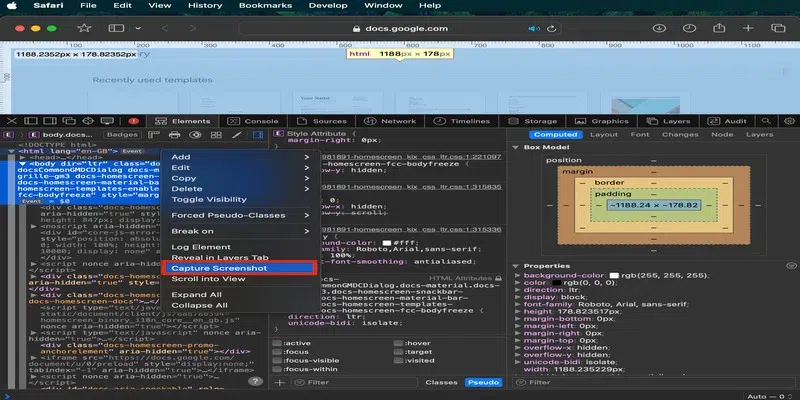Close the Web Inspector with the X icon

[x=12, y=121]
